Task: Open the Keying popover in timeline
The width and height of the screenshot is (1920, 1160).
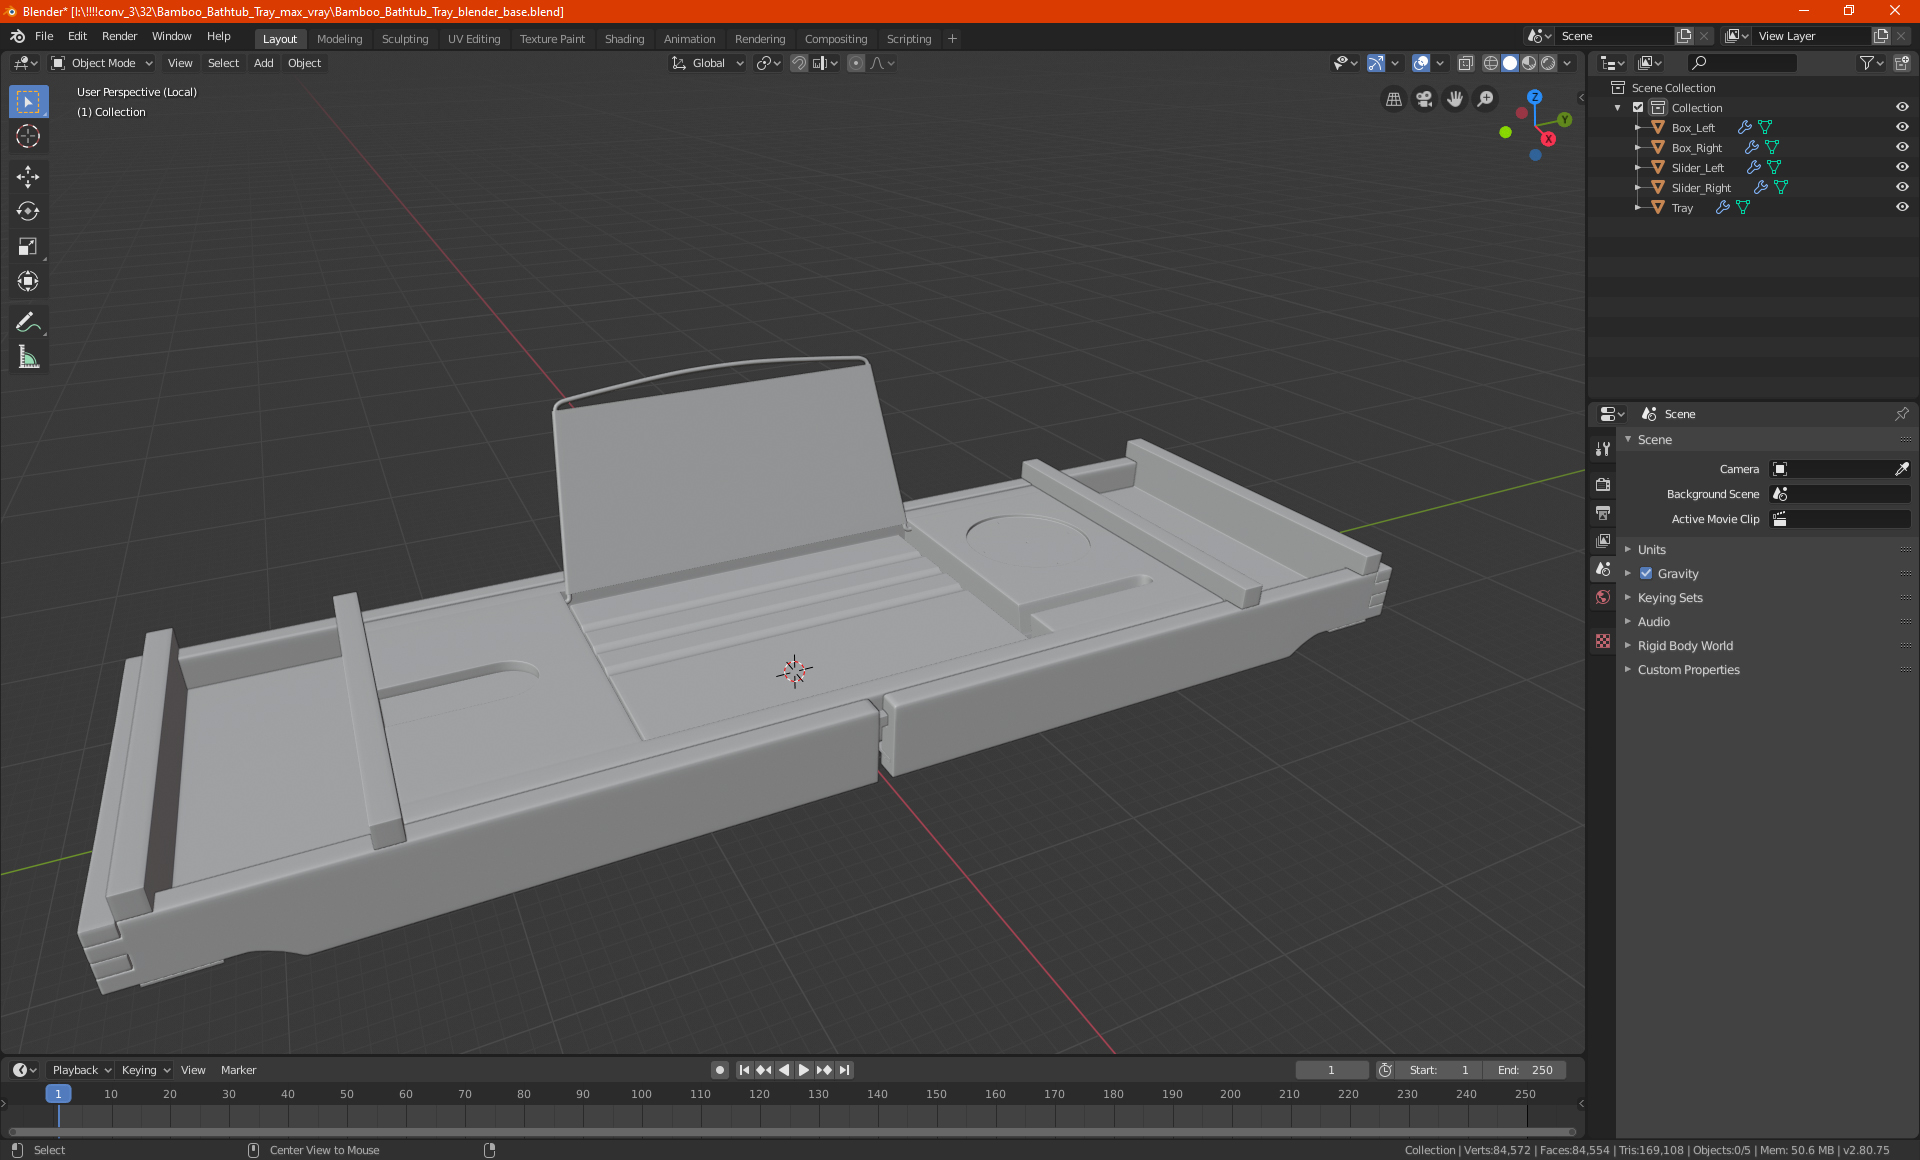Action: (145, 1070)
